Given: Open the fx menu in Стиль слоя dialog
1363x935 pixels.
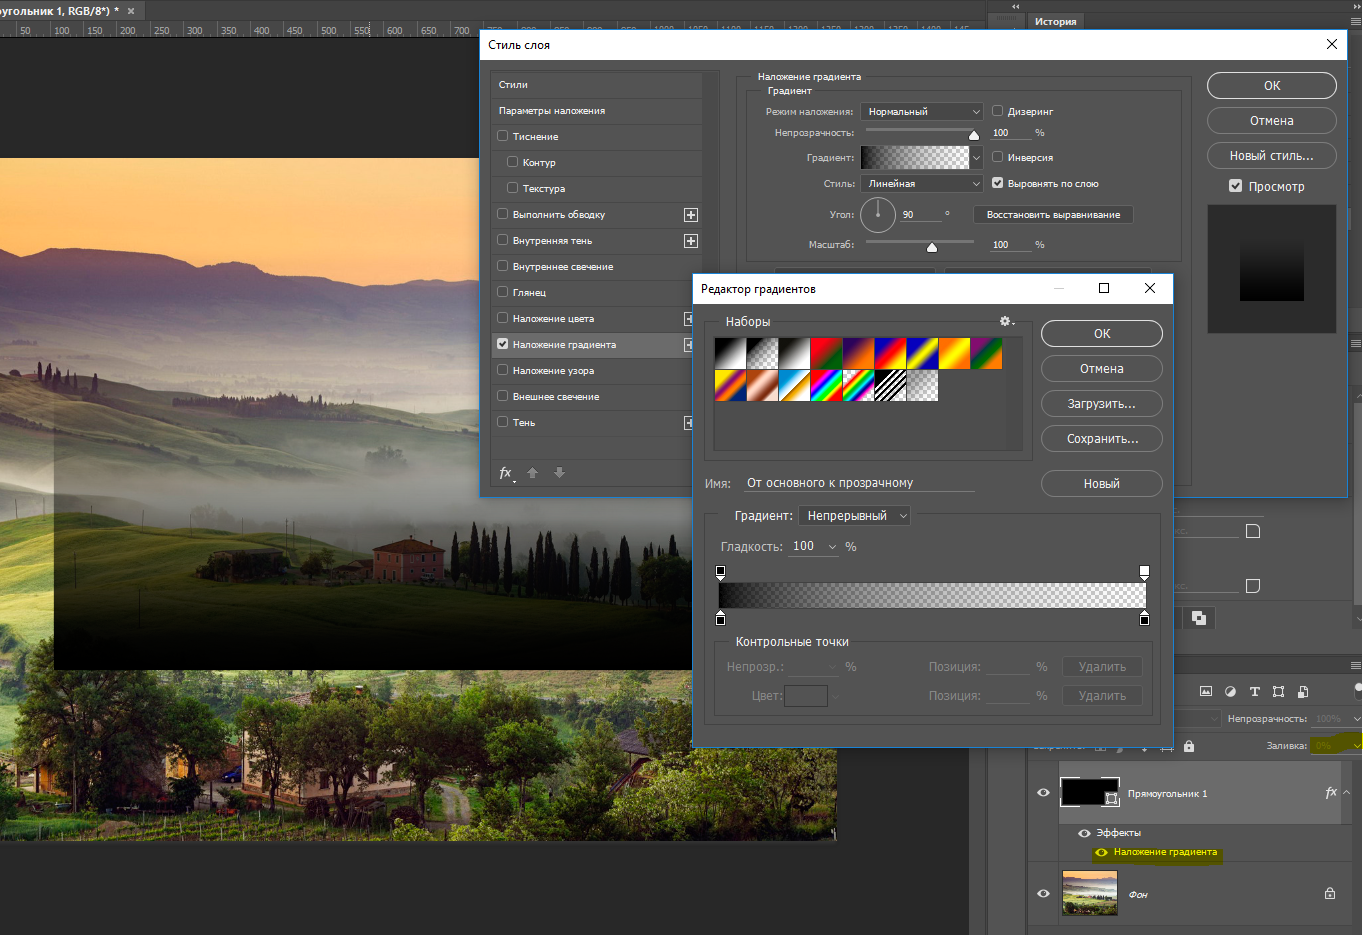Looking at the screenshot, I should 506,473.
